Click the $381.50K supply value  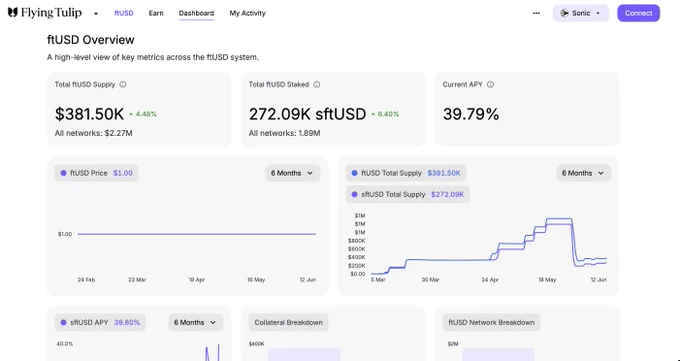point(89,114)
